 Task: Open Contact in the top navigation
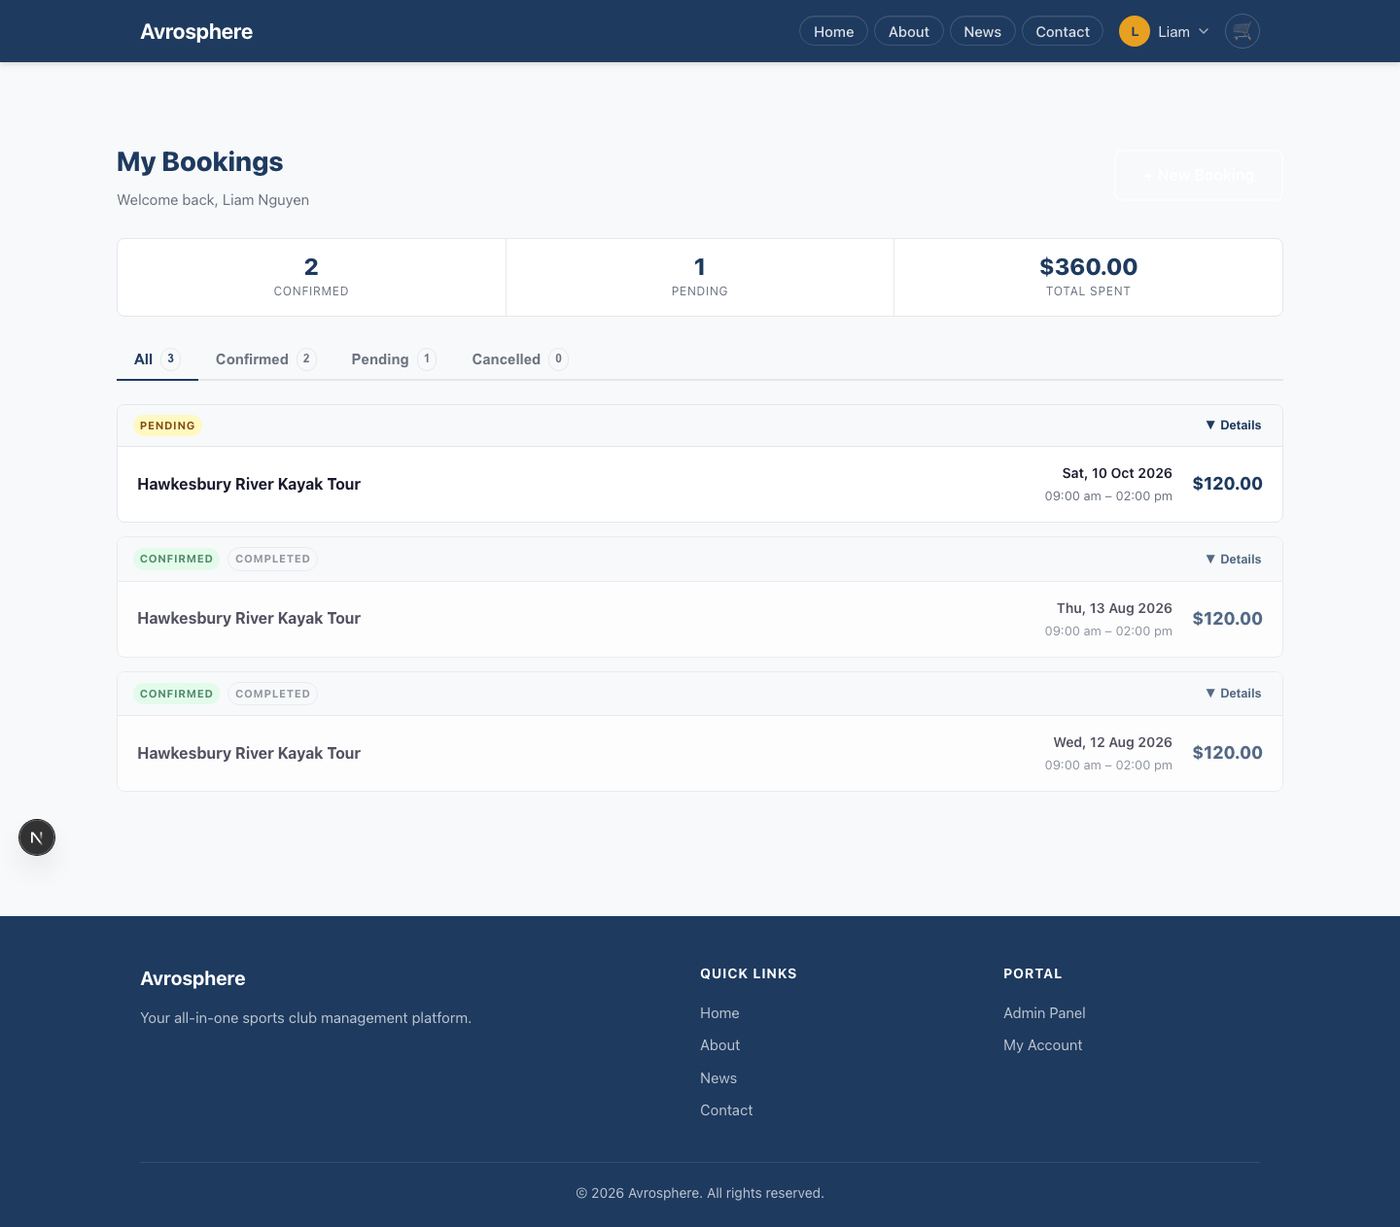pos(1062,31)
